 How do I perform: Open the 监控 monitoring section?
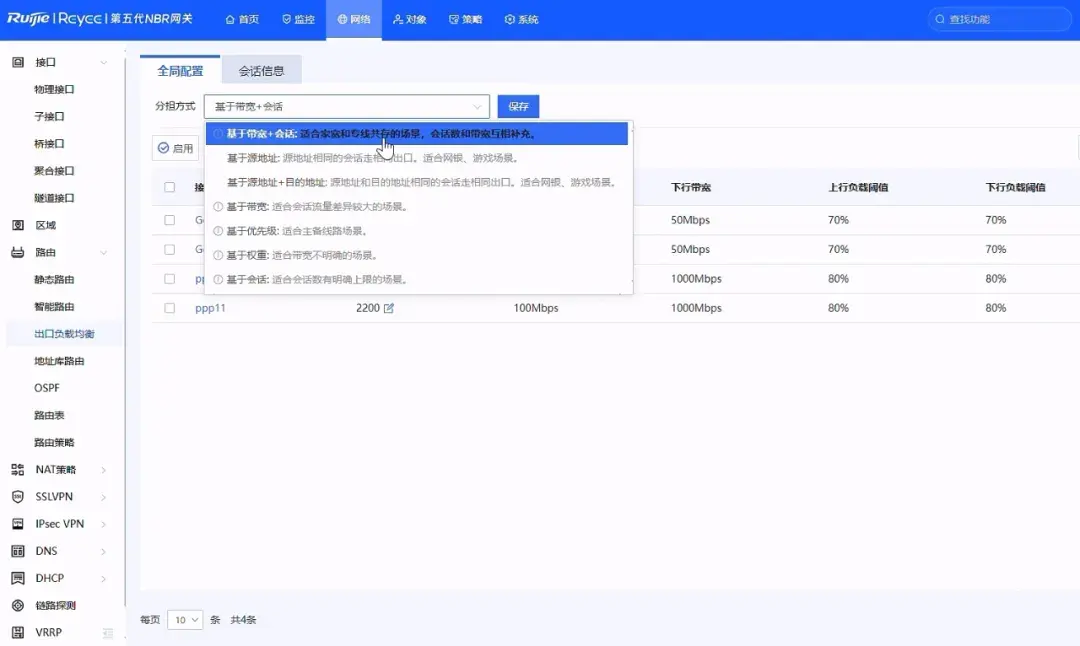(297, 19)
